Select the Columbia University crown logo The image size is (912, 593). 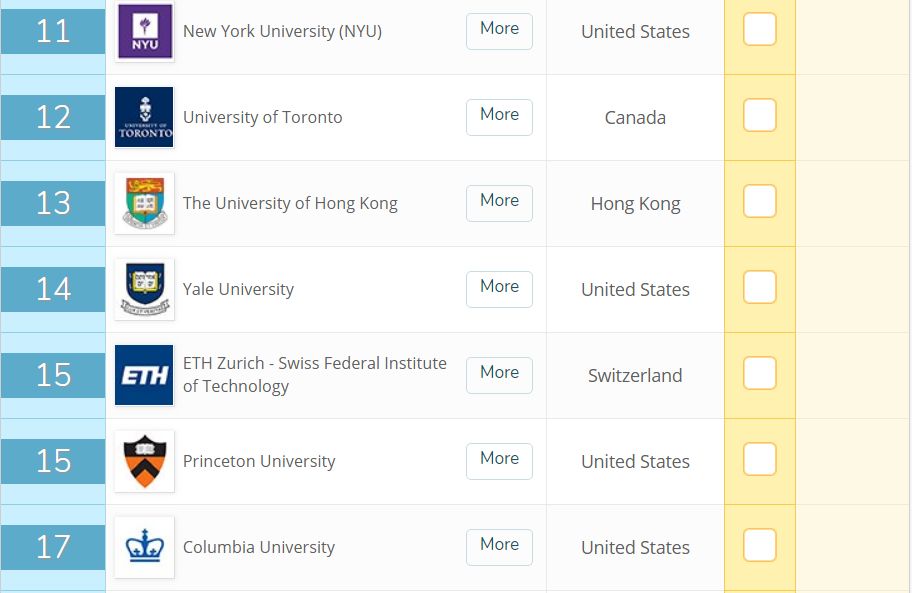point(144,547)
